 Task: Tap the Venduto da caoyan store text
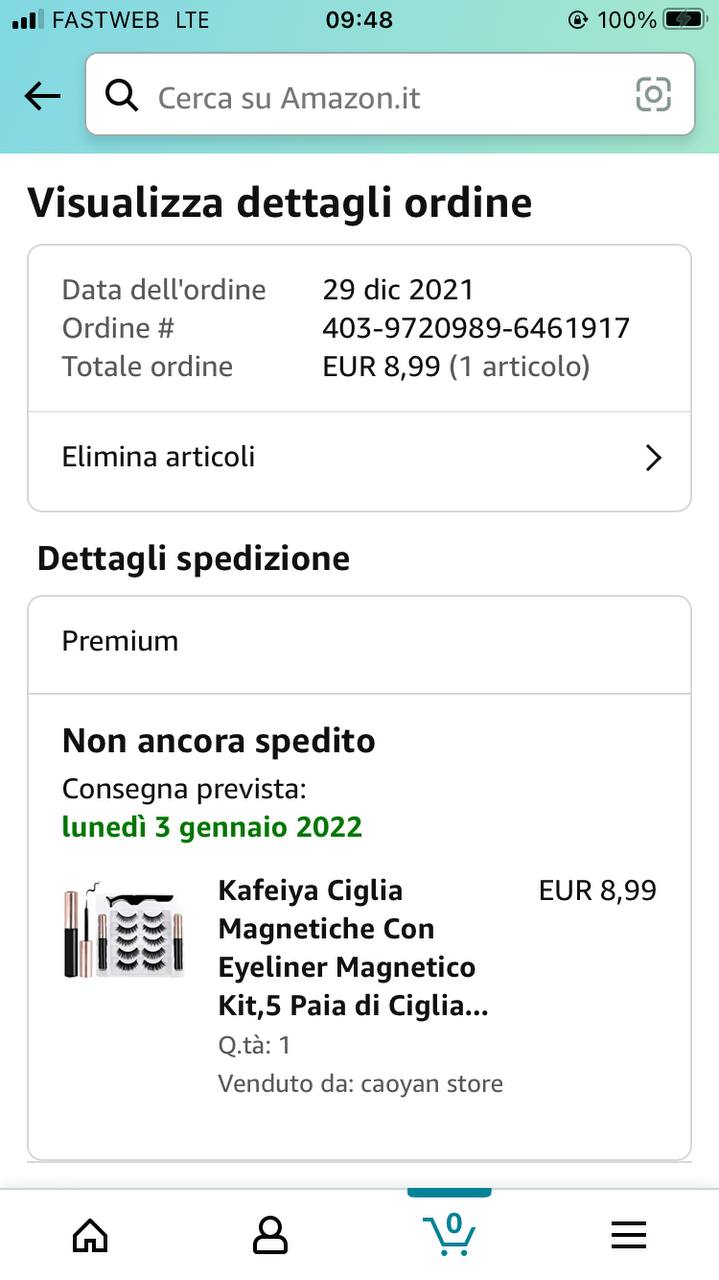[x=360, y=1083]
